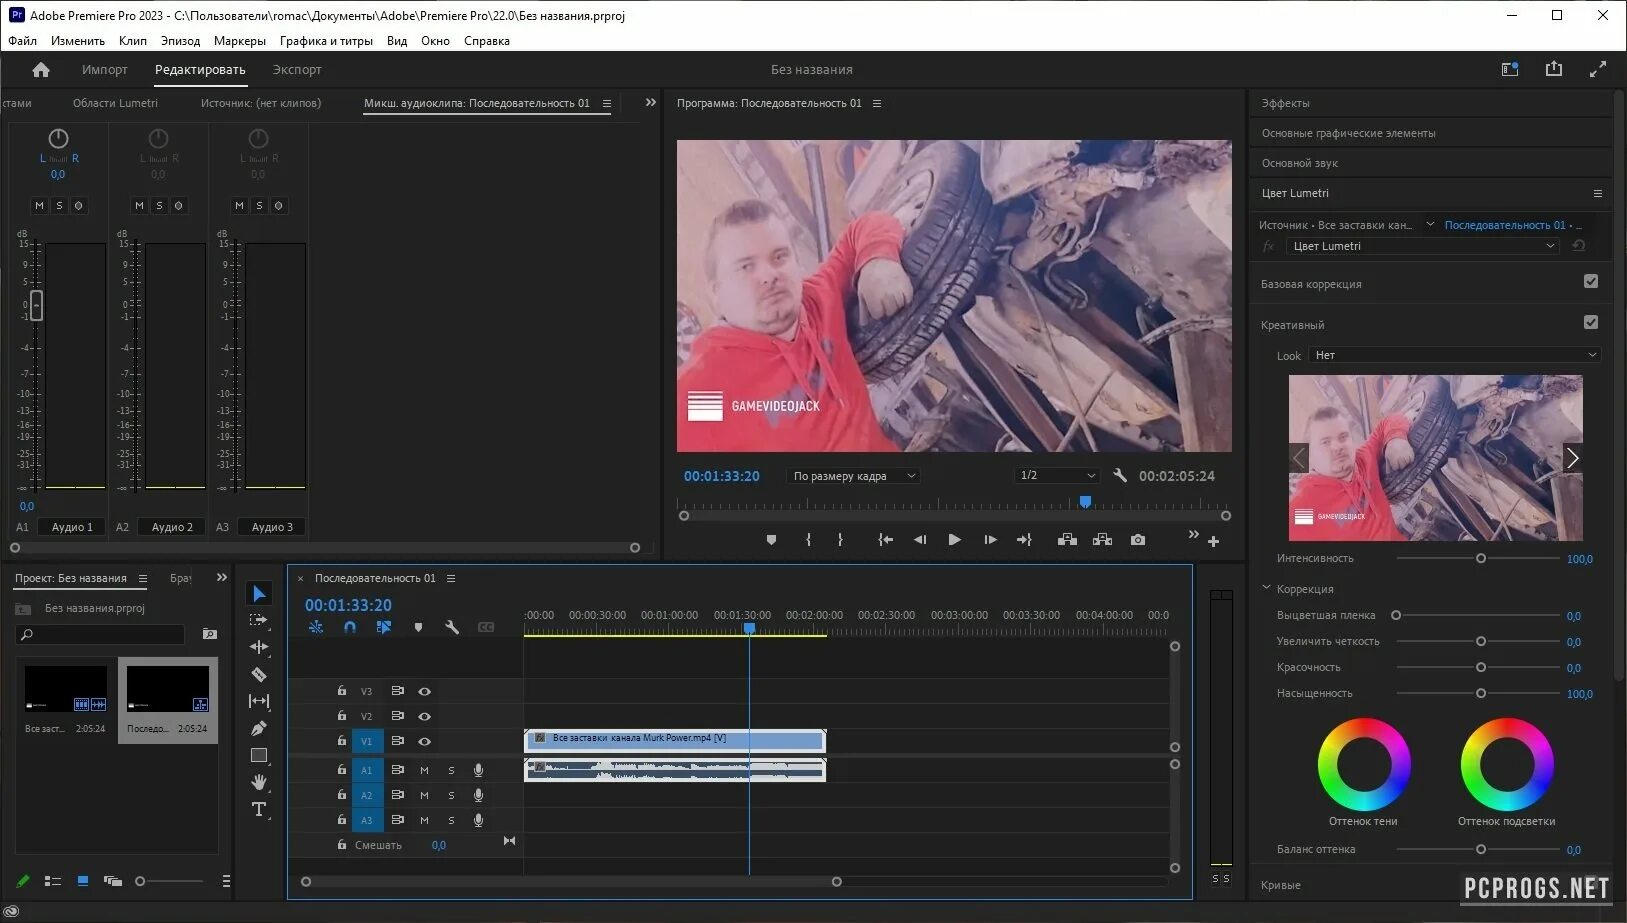Open source selector chevron in Lumetri
Image resolution: width=1627 pixels, height=923 pixels.
point(1430,225)
